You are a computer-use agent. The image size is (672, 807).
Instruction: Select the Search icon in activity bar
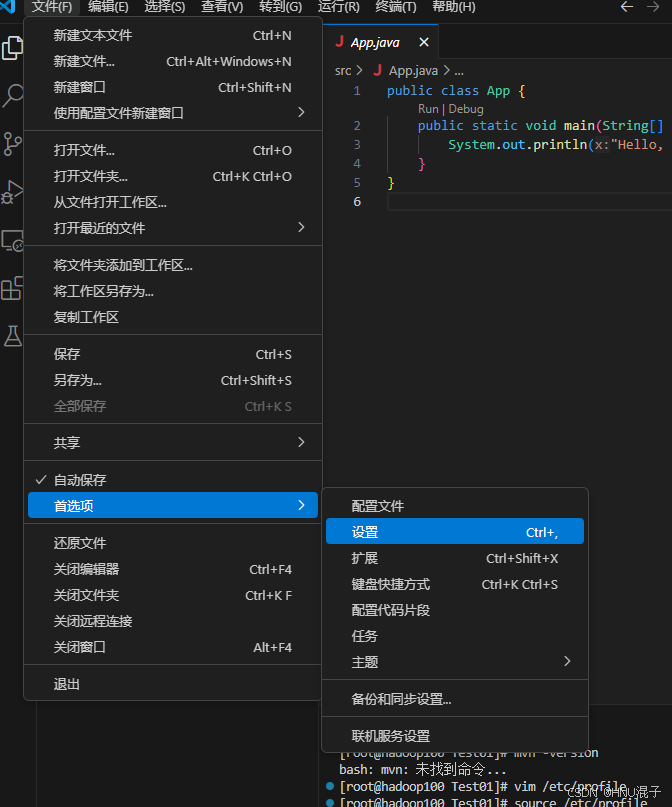(x=13, y=97)
